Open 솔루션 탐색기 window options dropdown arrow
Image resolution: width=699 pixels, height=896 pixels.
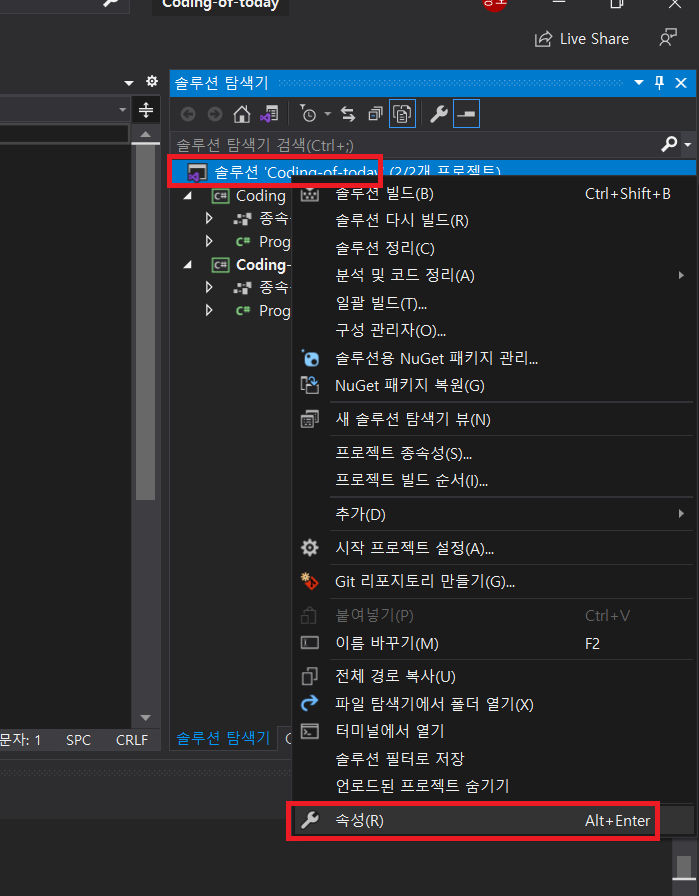[639, 83]
